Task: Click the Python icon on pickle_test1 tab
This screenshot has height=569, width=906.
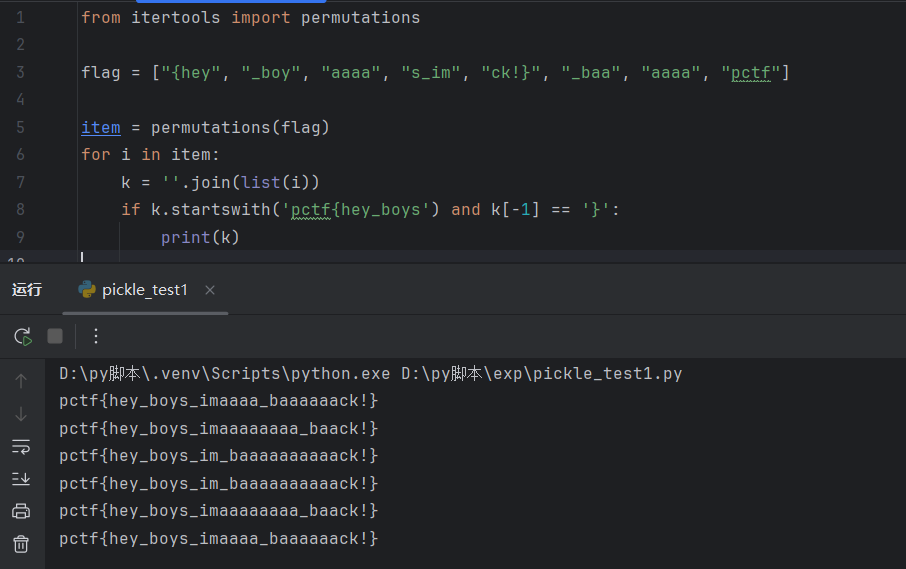Action: coord(87,290)
